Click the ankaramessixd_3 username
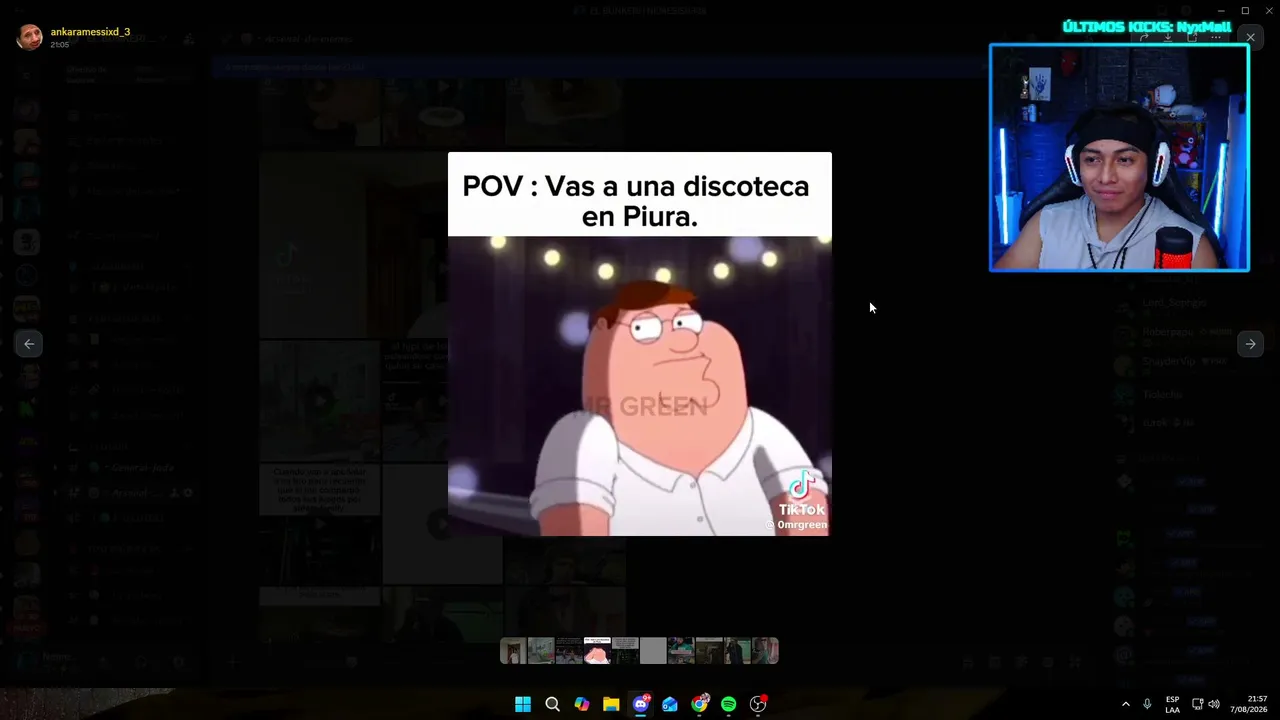 point(90,32)
